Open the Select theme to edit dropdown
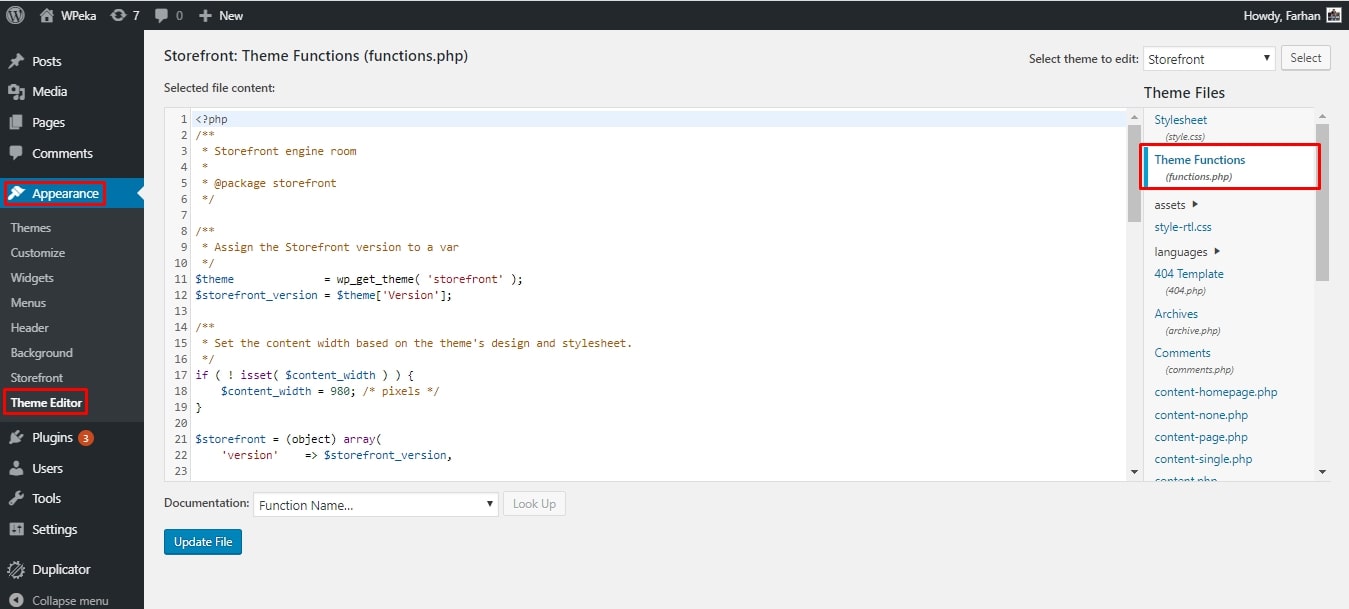Screen dimensions: 1349x609 point(1209,59)
